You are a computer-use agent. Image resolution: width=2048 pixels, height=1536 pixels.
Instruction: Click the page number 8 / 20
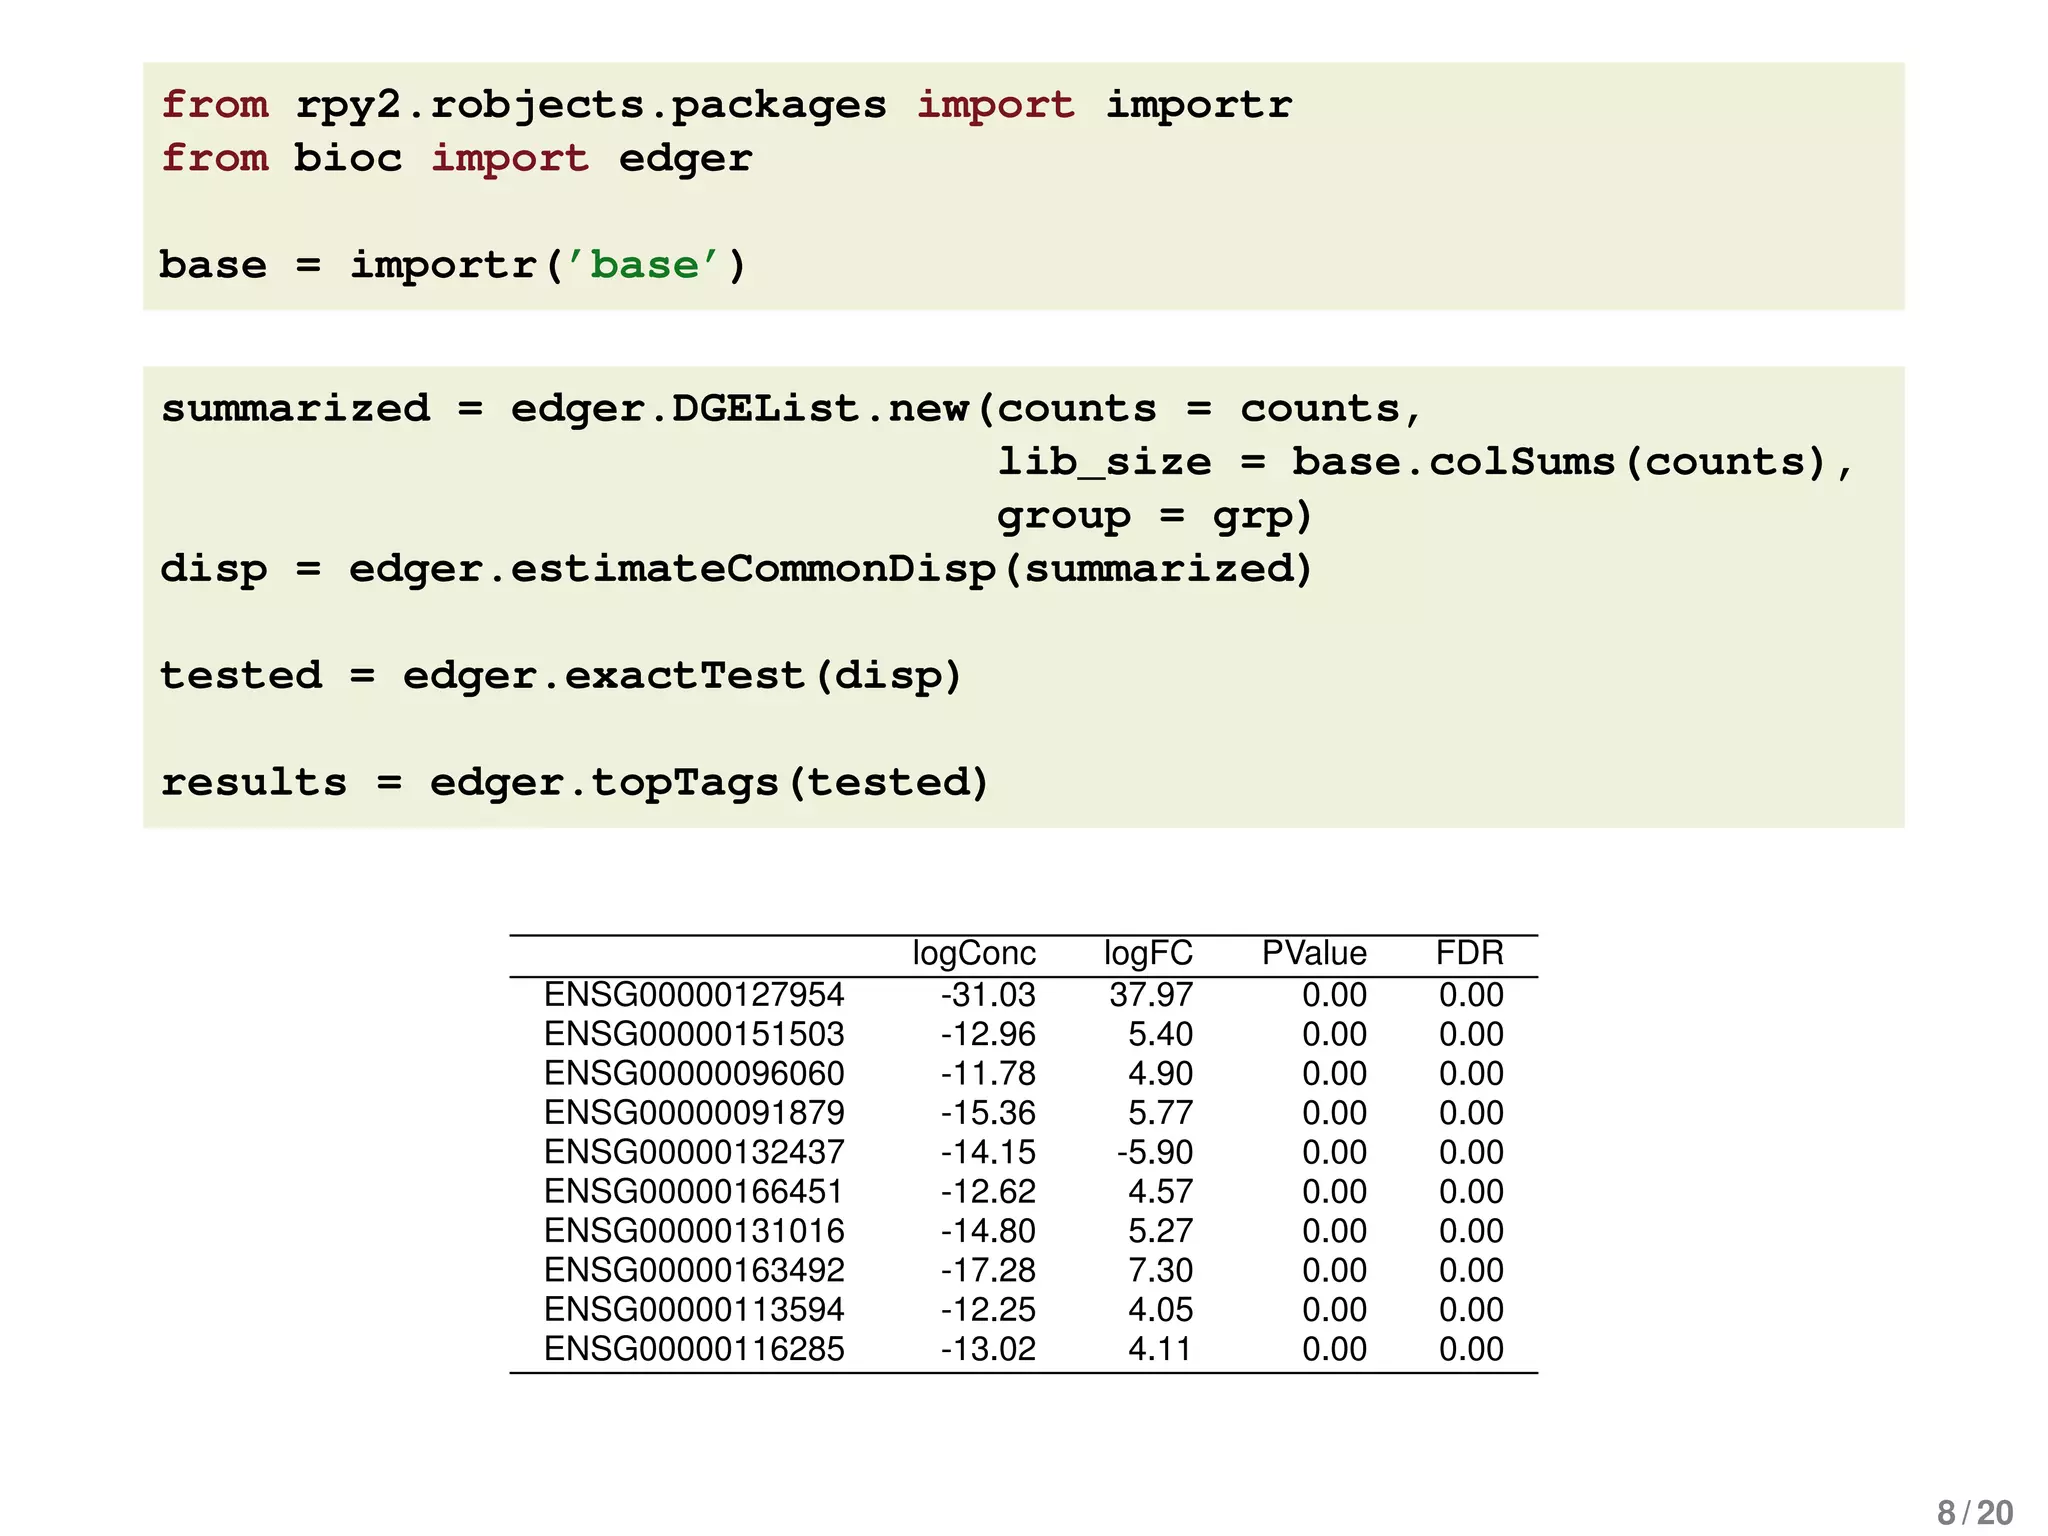click(1975, 1513)
